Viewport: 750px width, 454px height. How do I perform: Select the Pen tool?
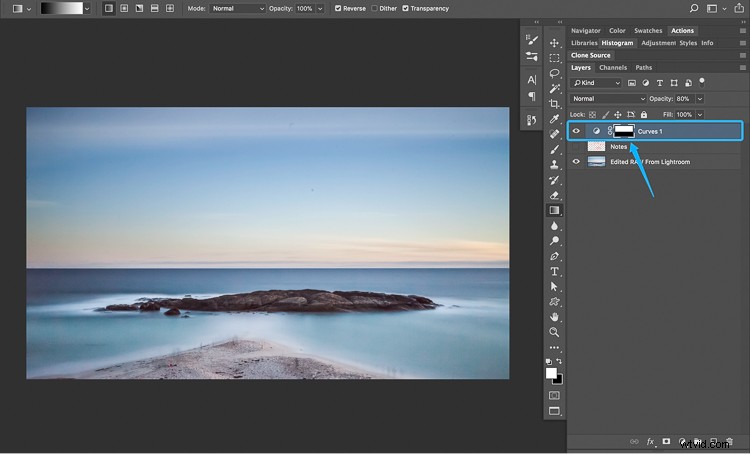click(554, 256)
